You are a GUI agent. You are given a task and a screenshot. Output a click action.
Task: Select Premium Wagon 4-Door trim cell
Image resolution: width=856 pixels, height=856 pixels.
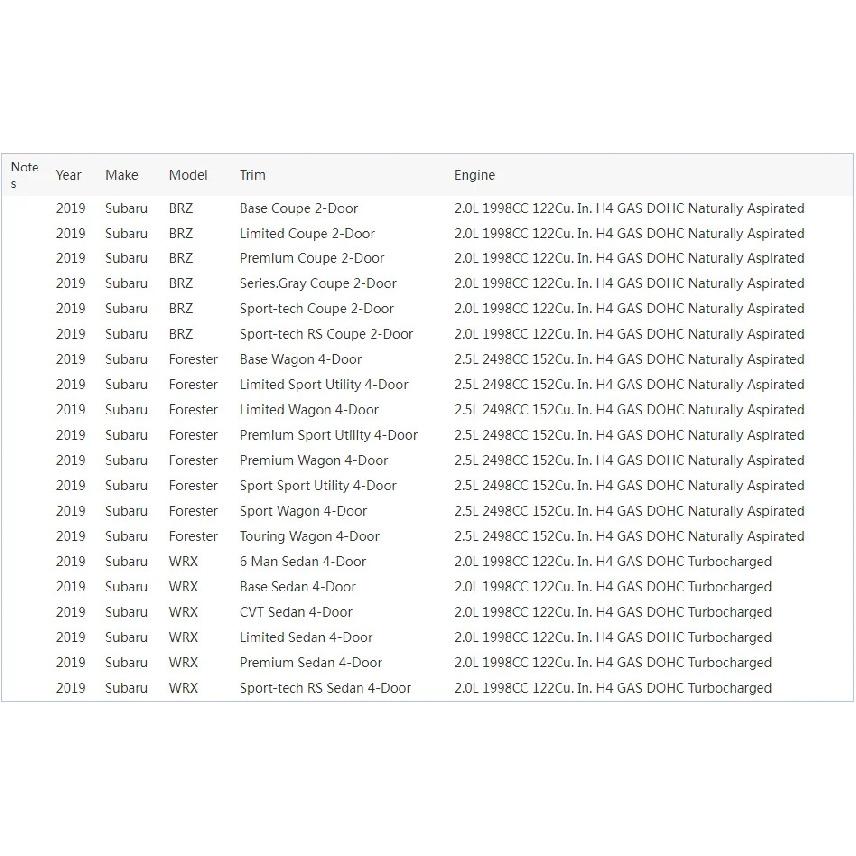314,461
